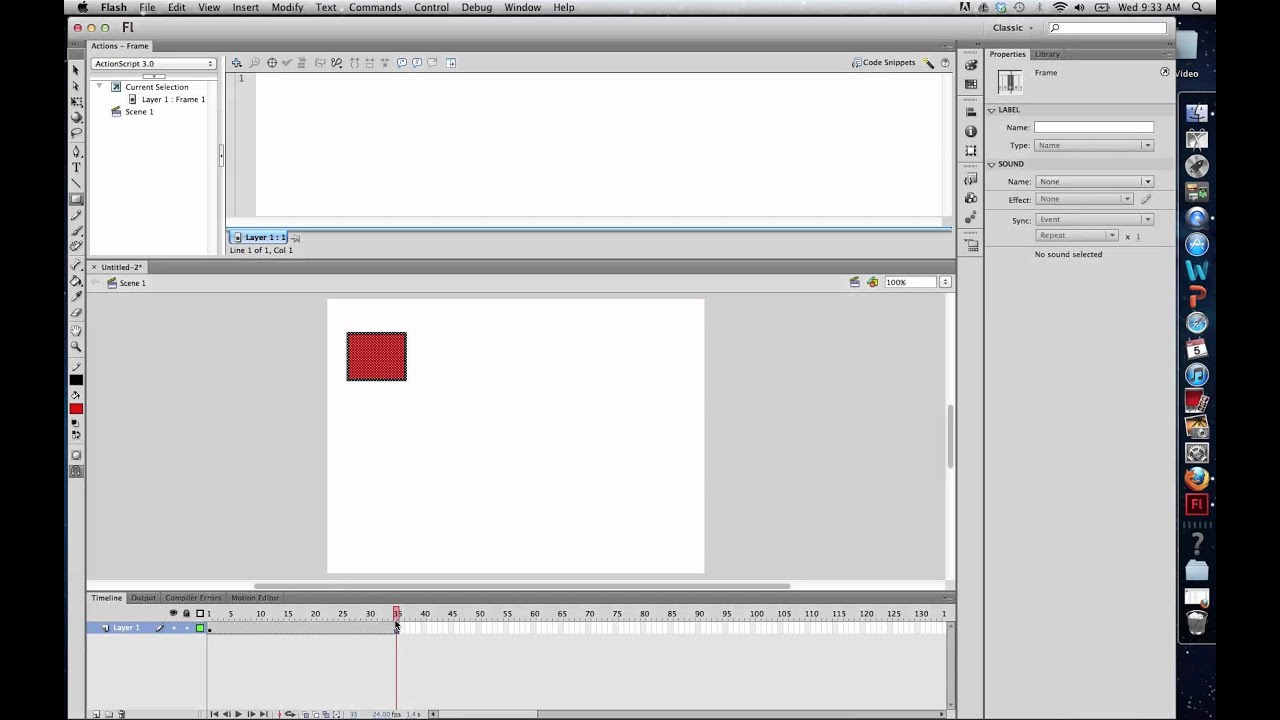Select the Paint Bucket tool
This screenshot has width=1280, height=720.
(x=76, y=281)
